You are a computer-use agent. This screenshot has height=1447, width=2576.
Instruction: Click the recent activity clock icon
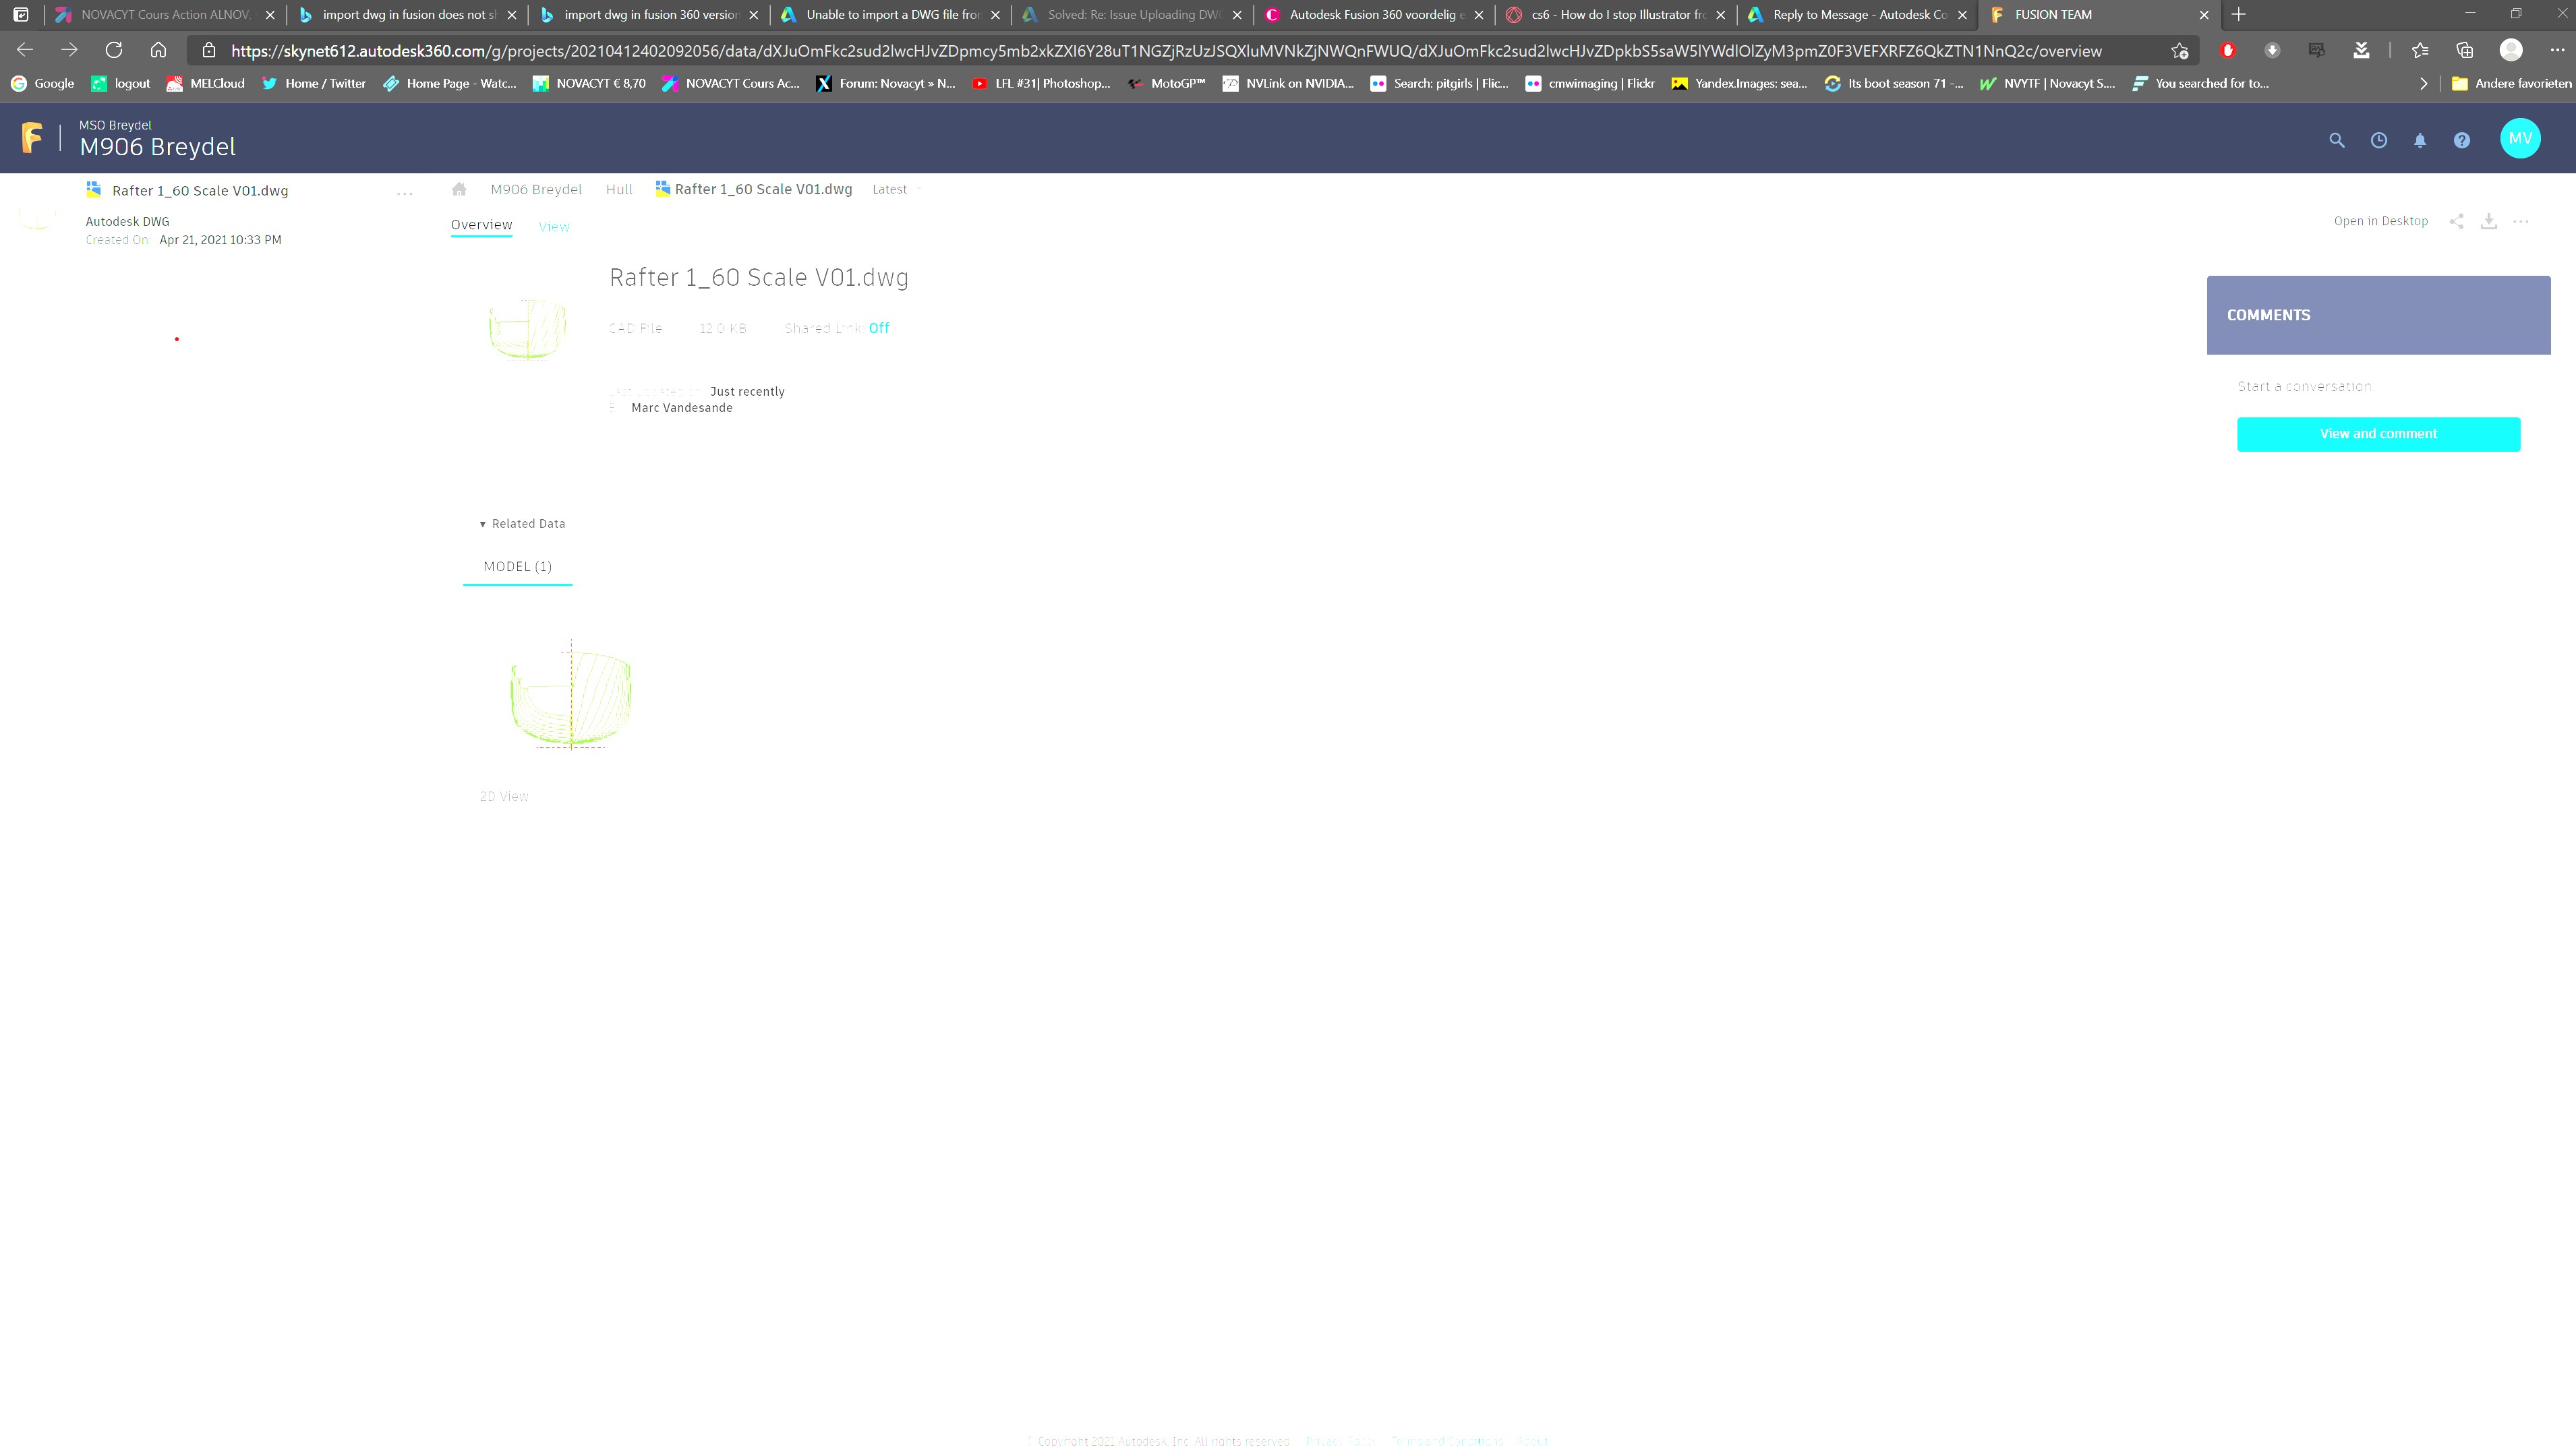tap(2380, 138)
